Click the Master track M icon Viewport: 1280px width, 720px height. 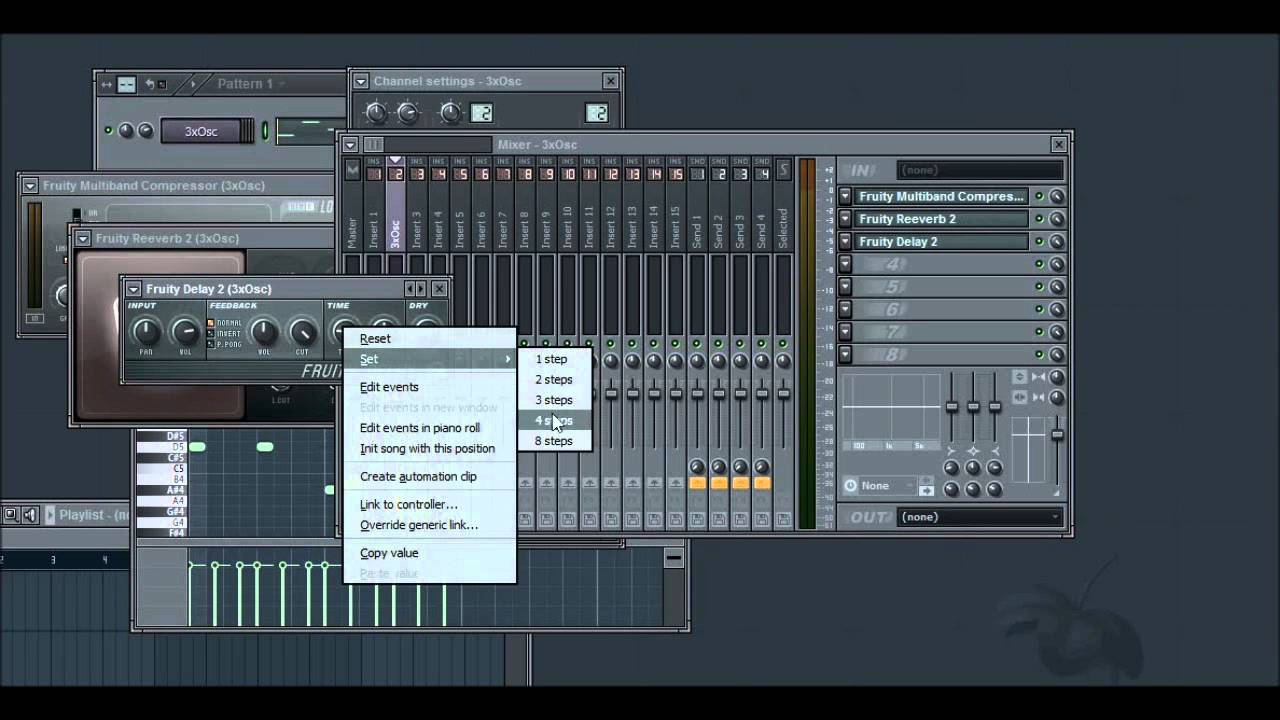[x=352, y=171]
